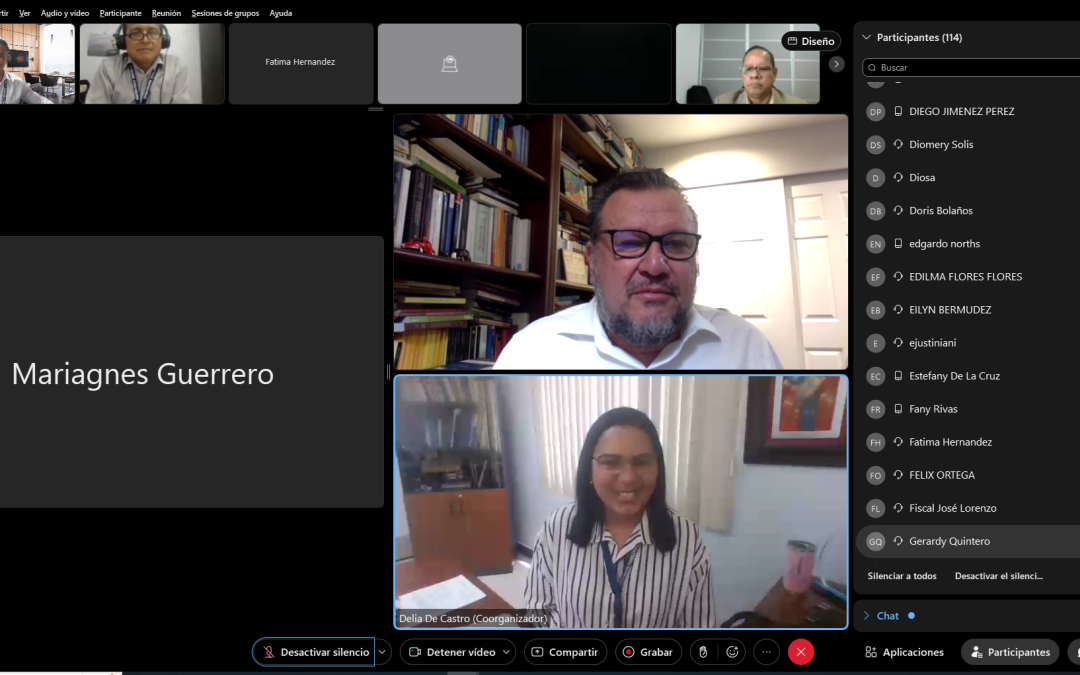The height and width of the screenshot is (675, 1080).
Task: Expand the Chat section
Action: point(886,616)
